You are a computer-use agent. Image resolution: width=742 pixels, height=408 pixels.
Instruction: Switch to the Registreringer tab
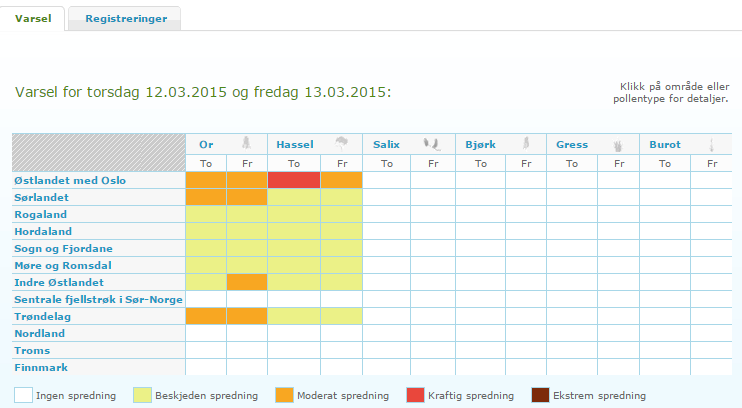[x=126, y=18]
